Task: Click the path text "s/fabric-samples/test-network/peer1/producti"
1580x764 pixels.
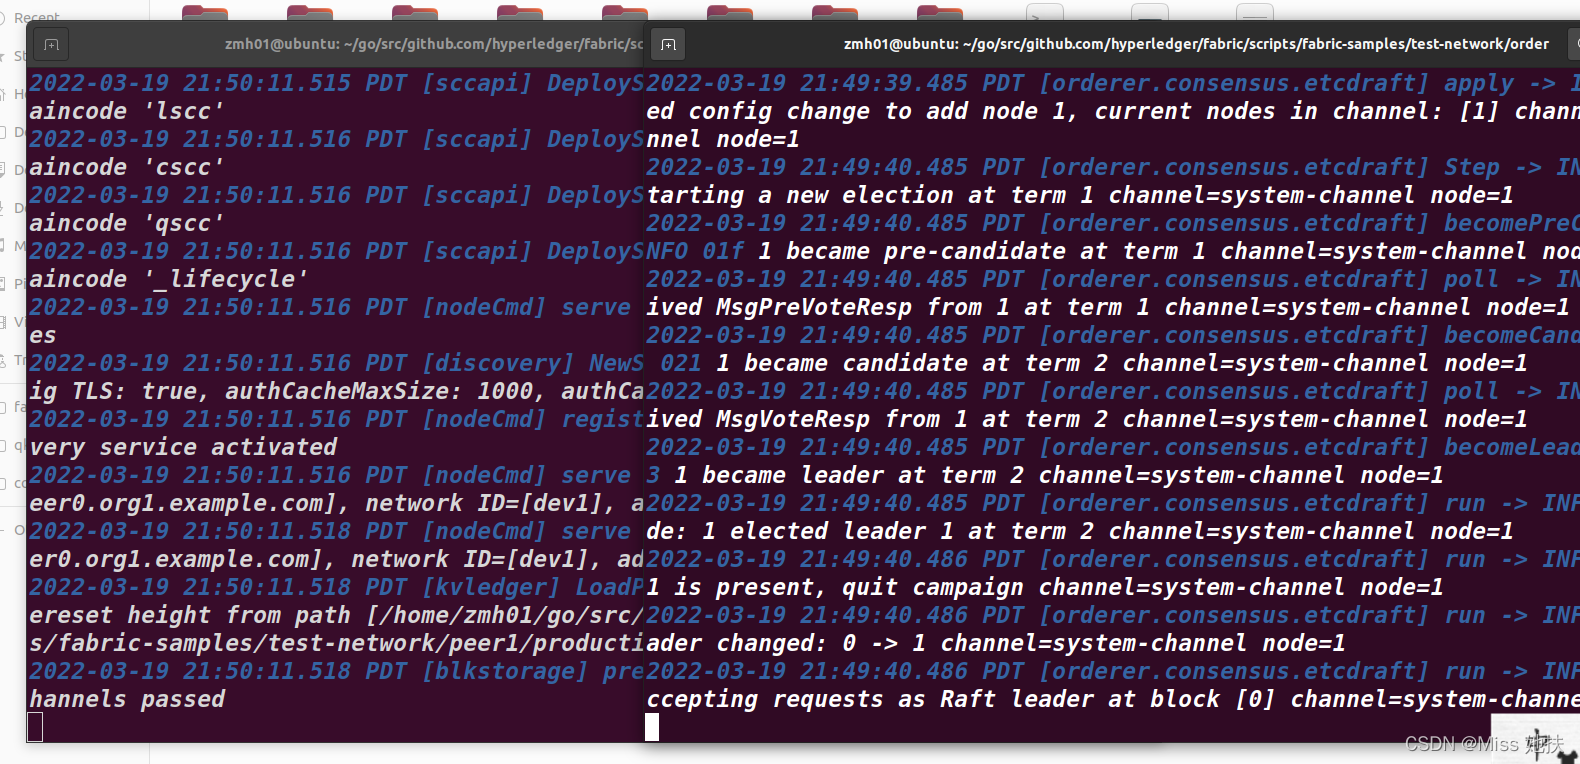Action: click(337, 643)
